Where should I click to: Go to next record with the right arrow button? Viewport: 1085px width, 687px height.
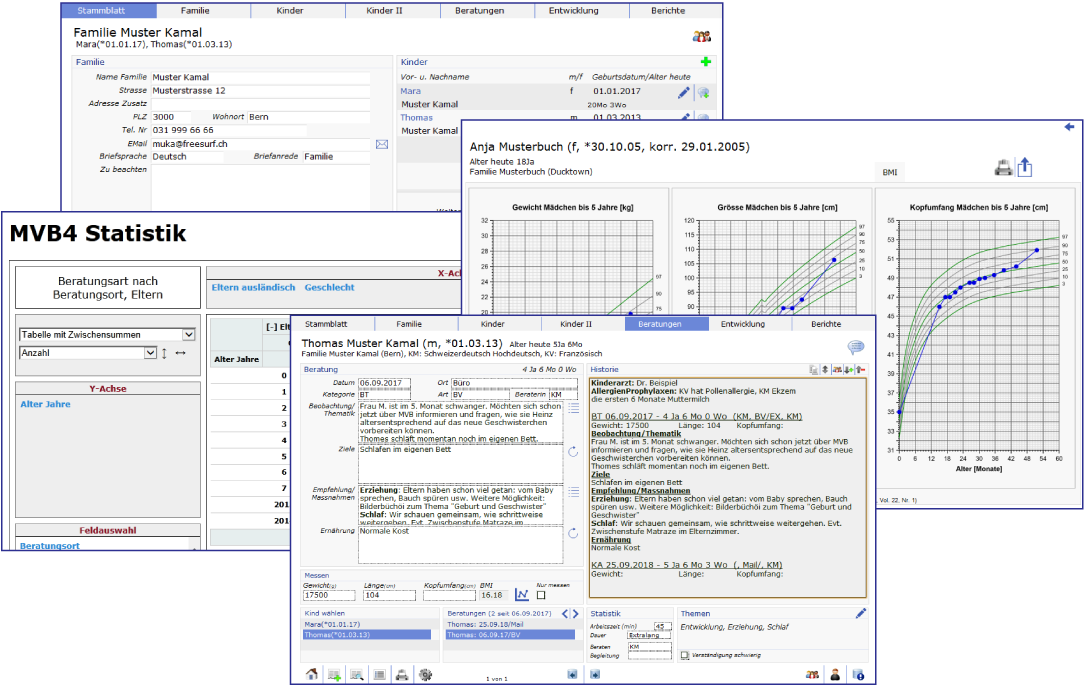coord(595,674)
